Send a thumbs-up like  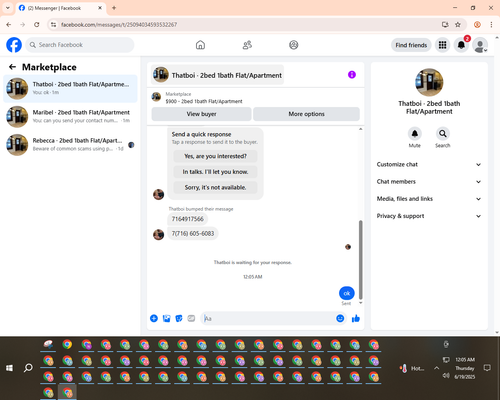point(356,318)
